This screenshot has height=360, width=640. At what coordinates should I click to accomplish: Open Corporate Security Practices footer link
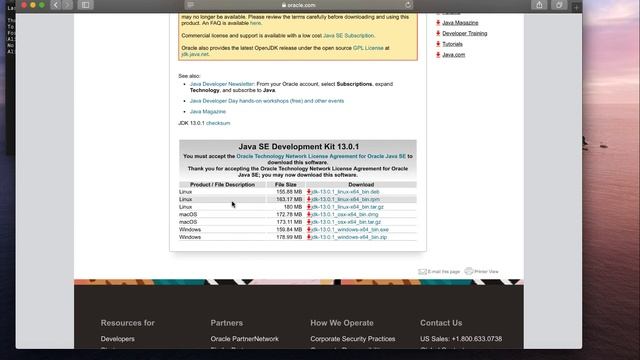[x=353, y=339]
